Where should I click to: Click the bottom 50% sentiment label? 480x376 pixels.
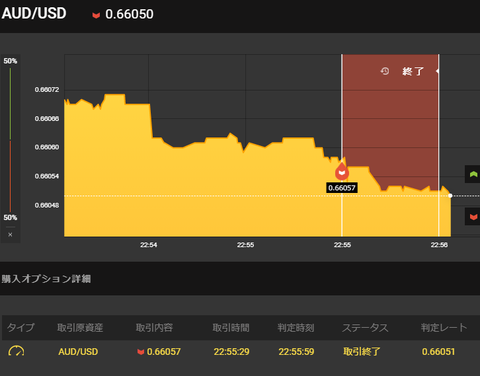10,218
